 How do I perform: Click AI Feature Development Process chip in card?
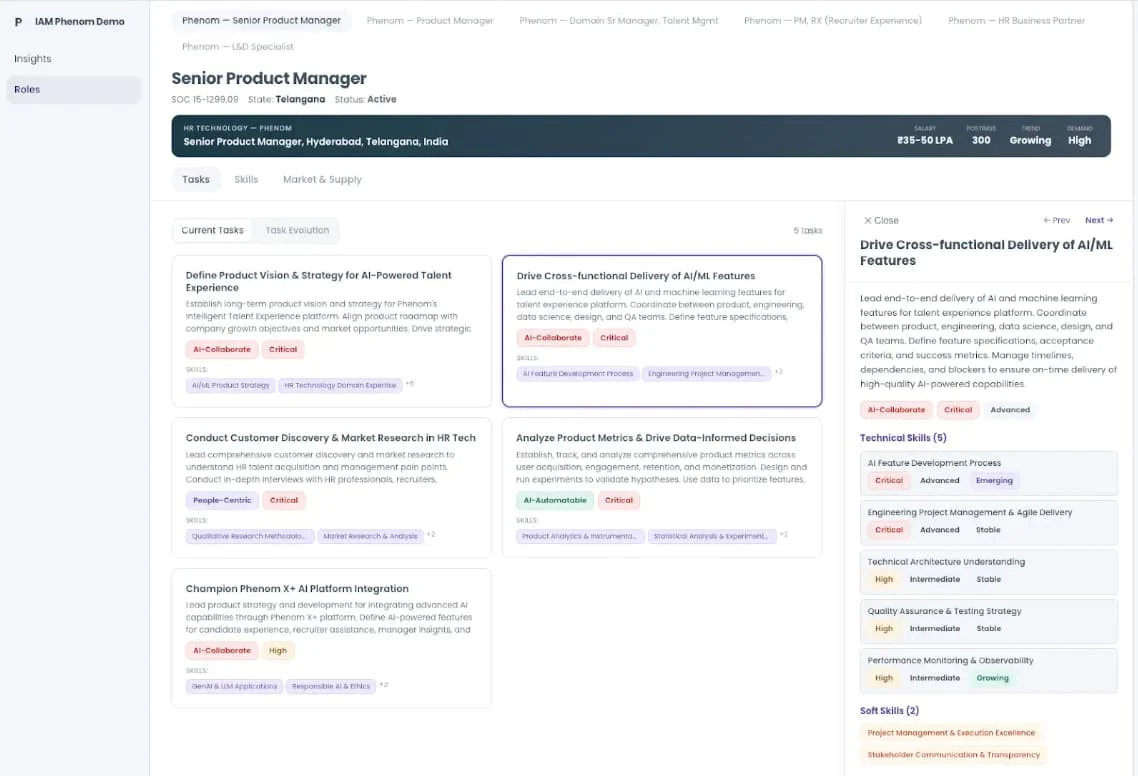[x=578, y=374]
